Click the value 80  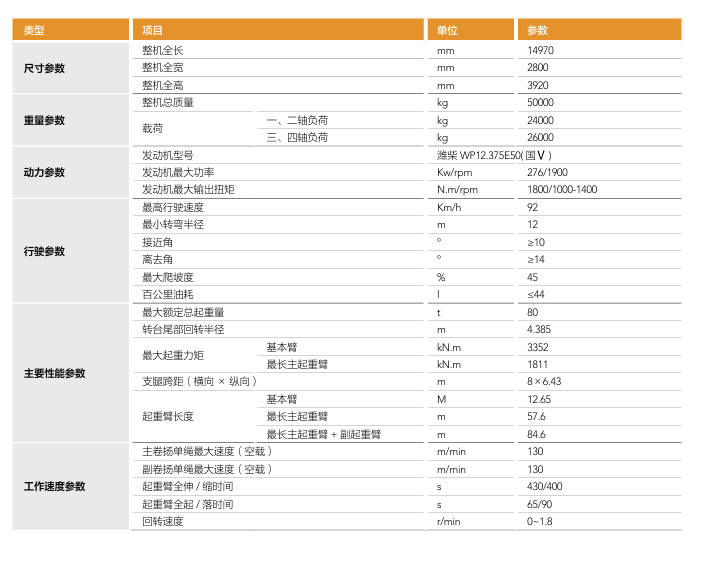tap(532, 312)
